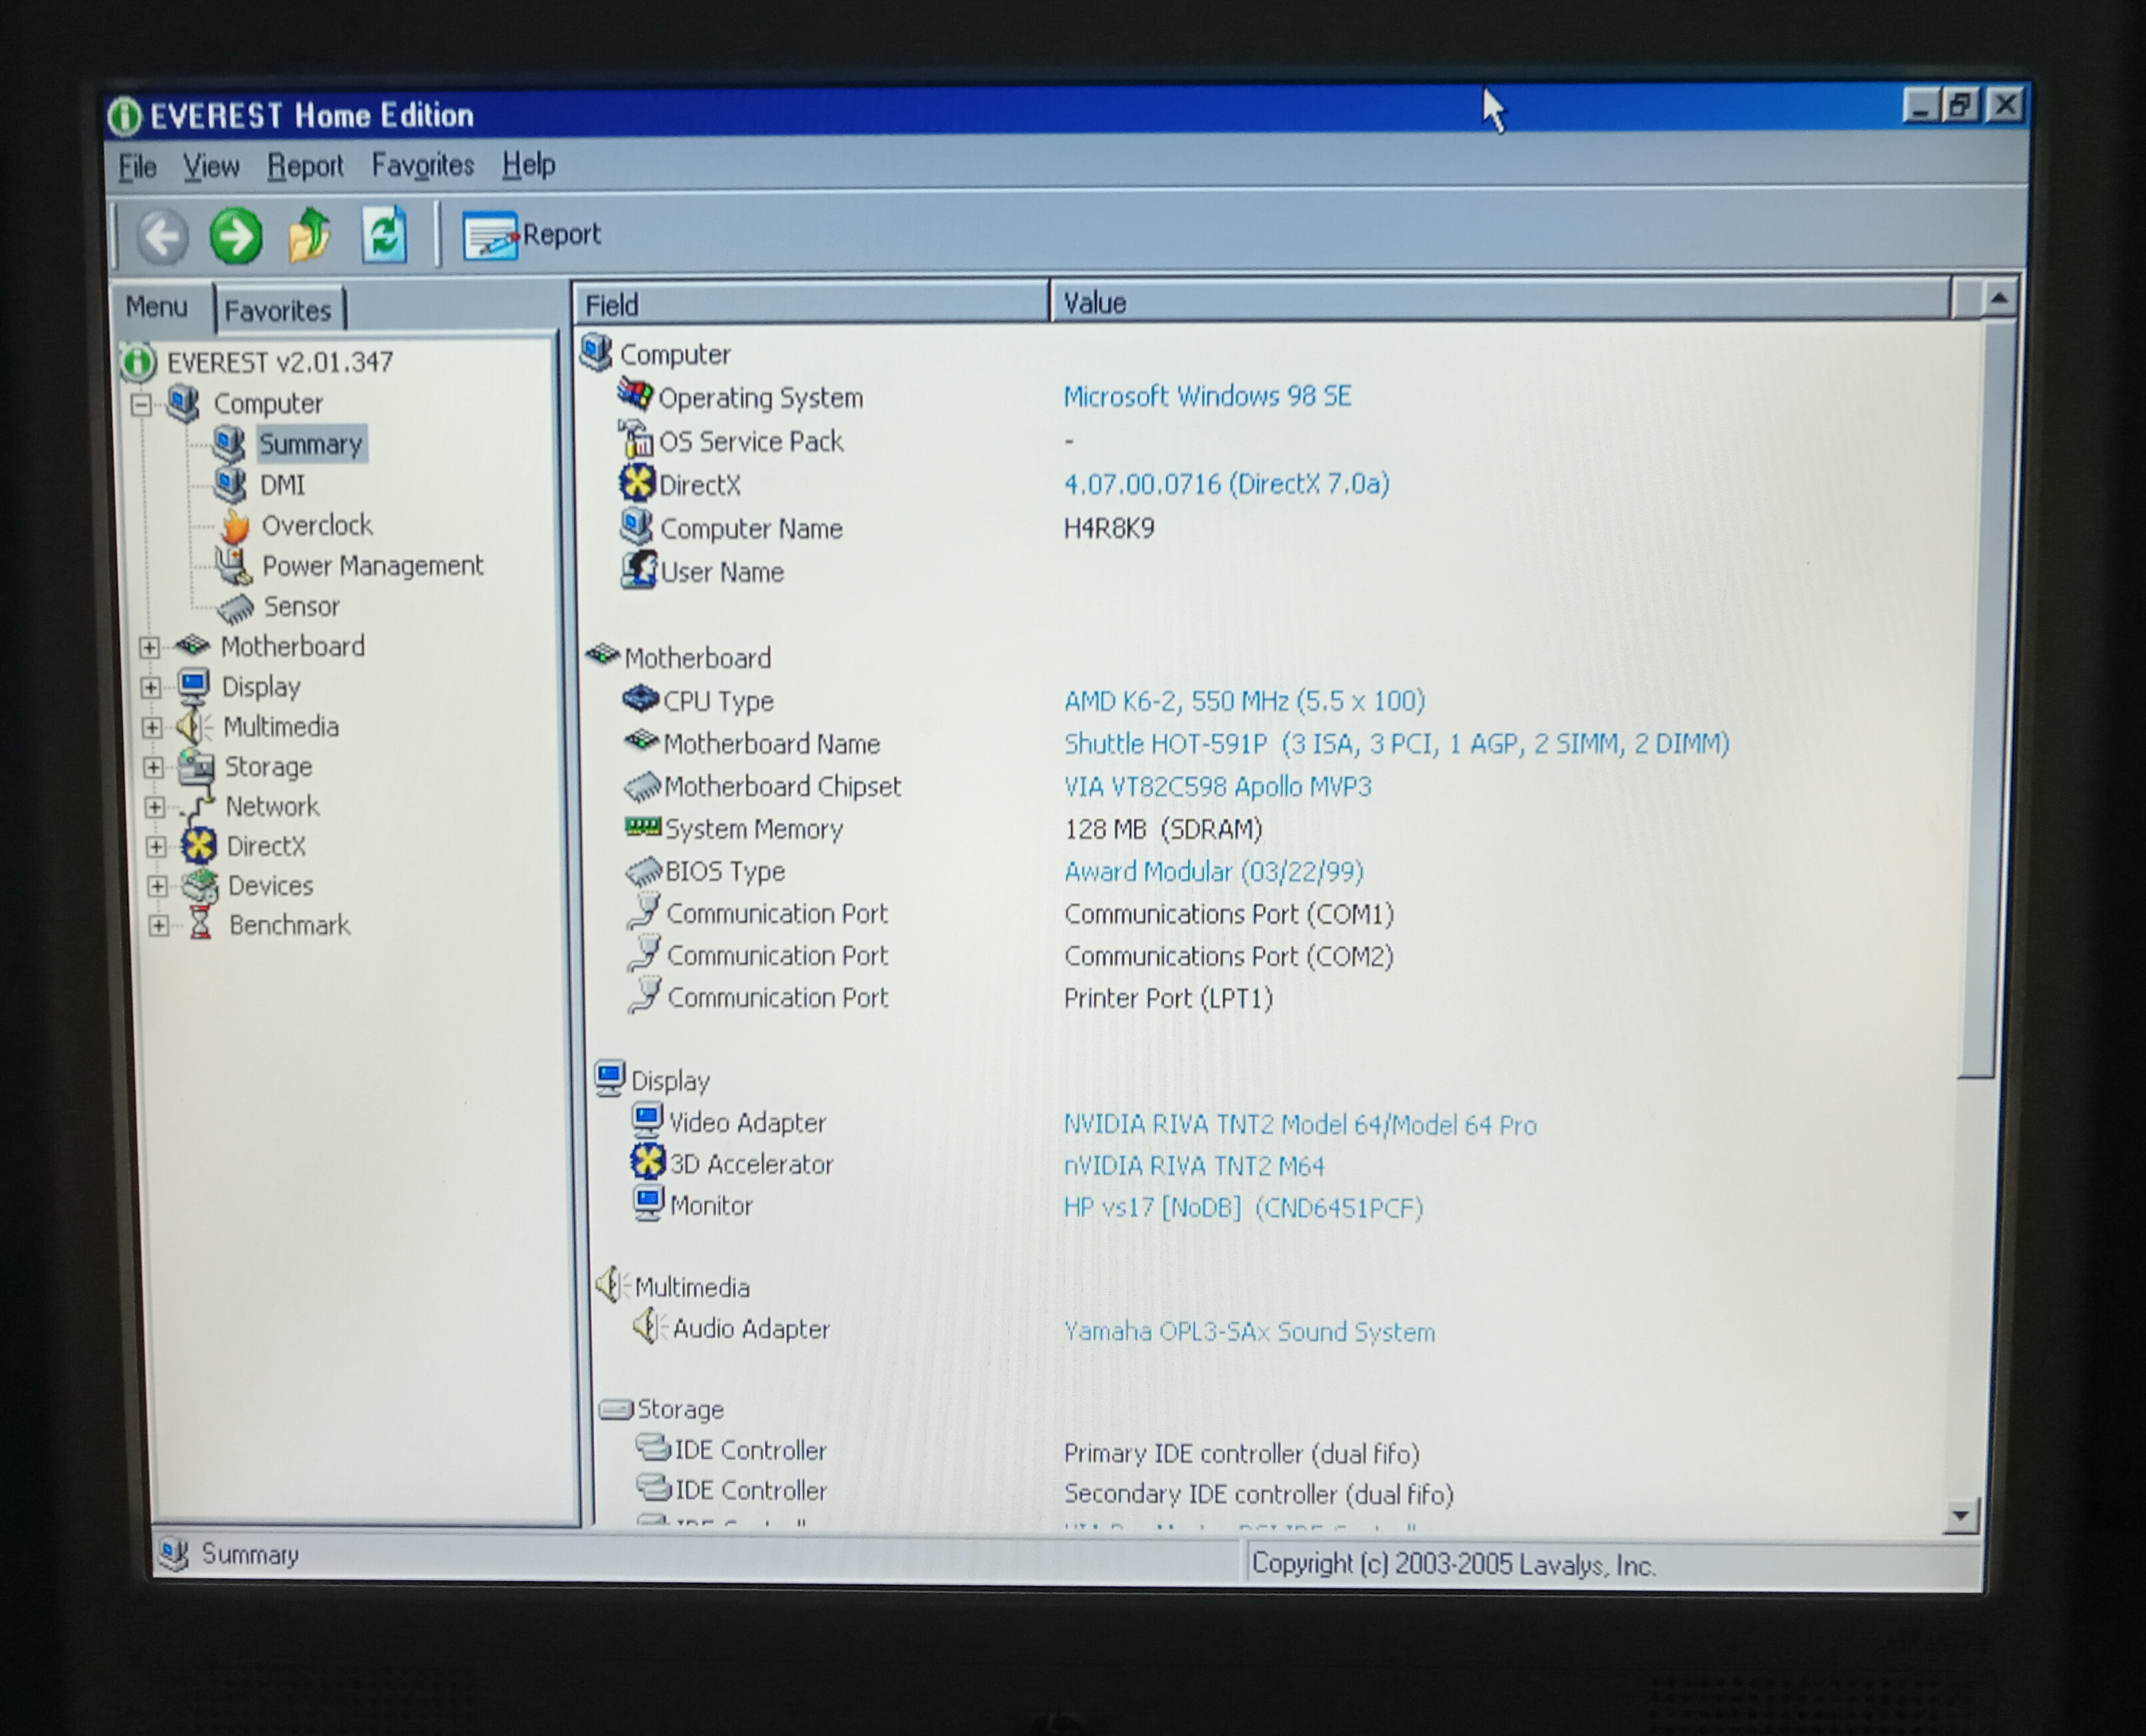2146x1736 pixels.
Task: Expand the Benchmark tree node
Action: click(158, 925)
